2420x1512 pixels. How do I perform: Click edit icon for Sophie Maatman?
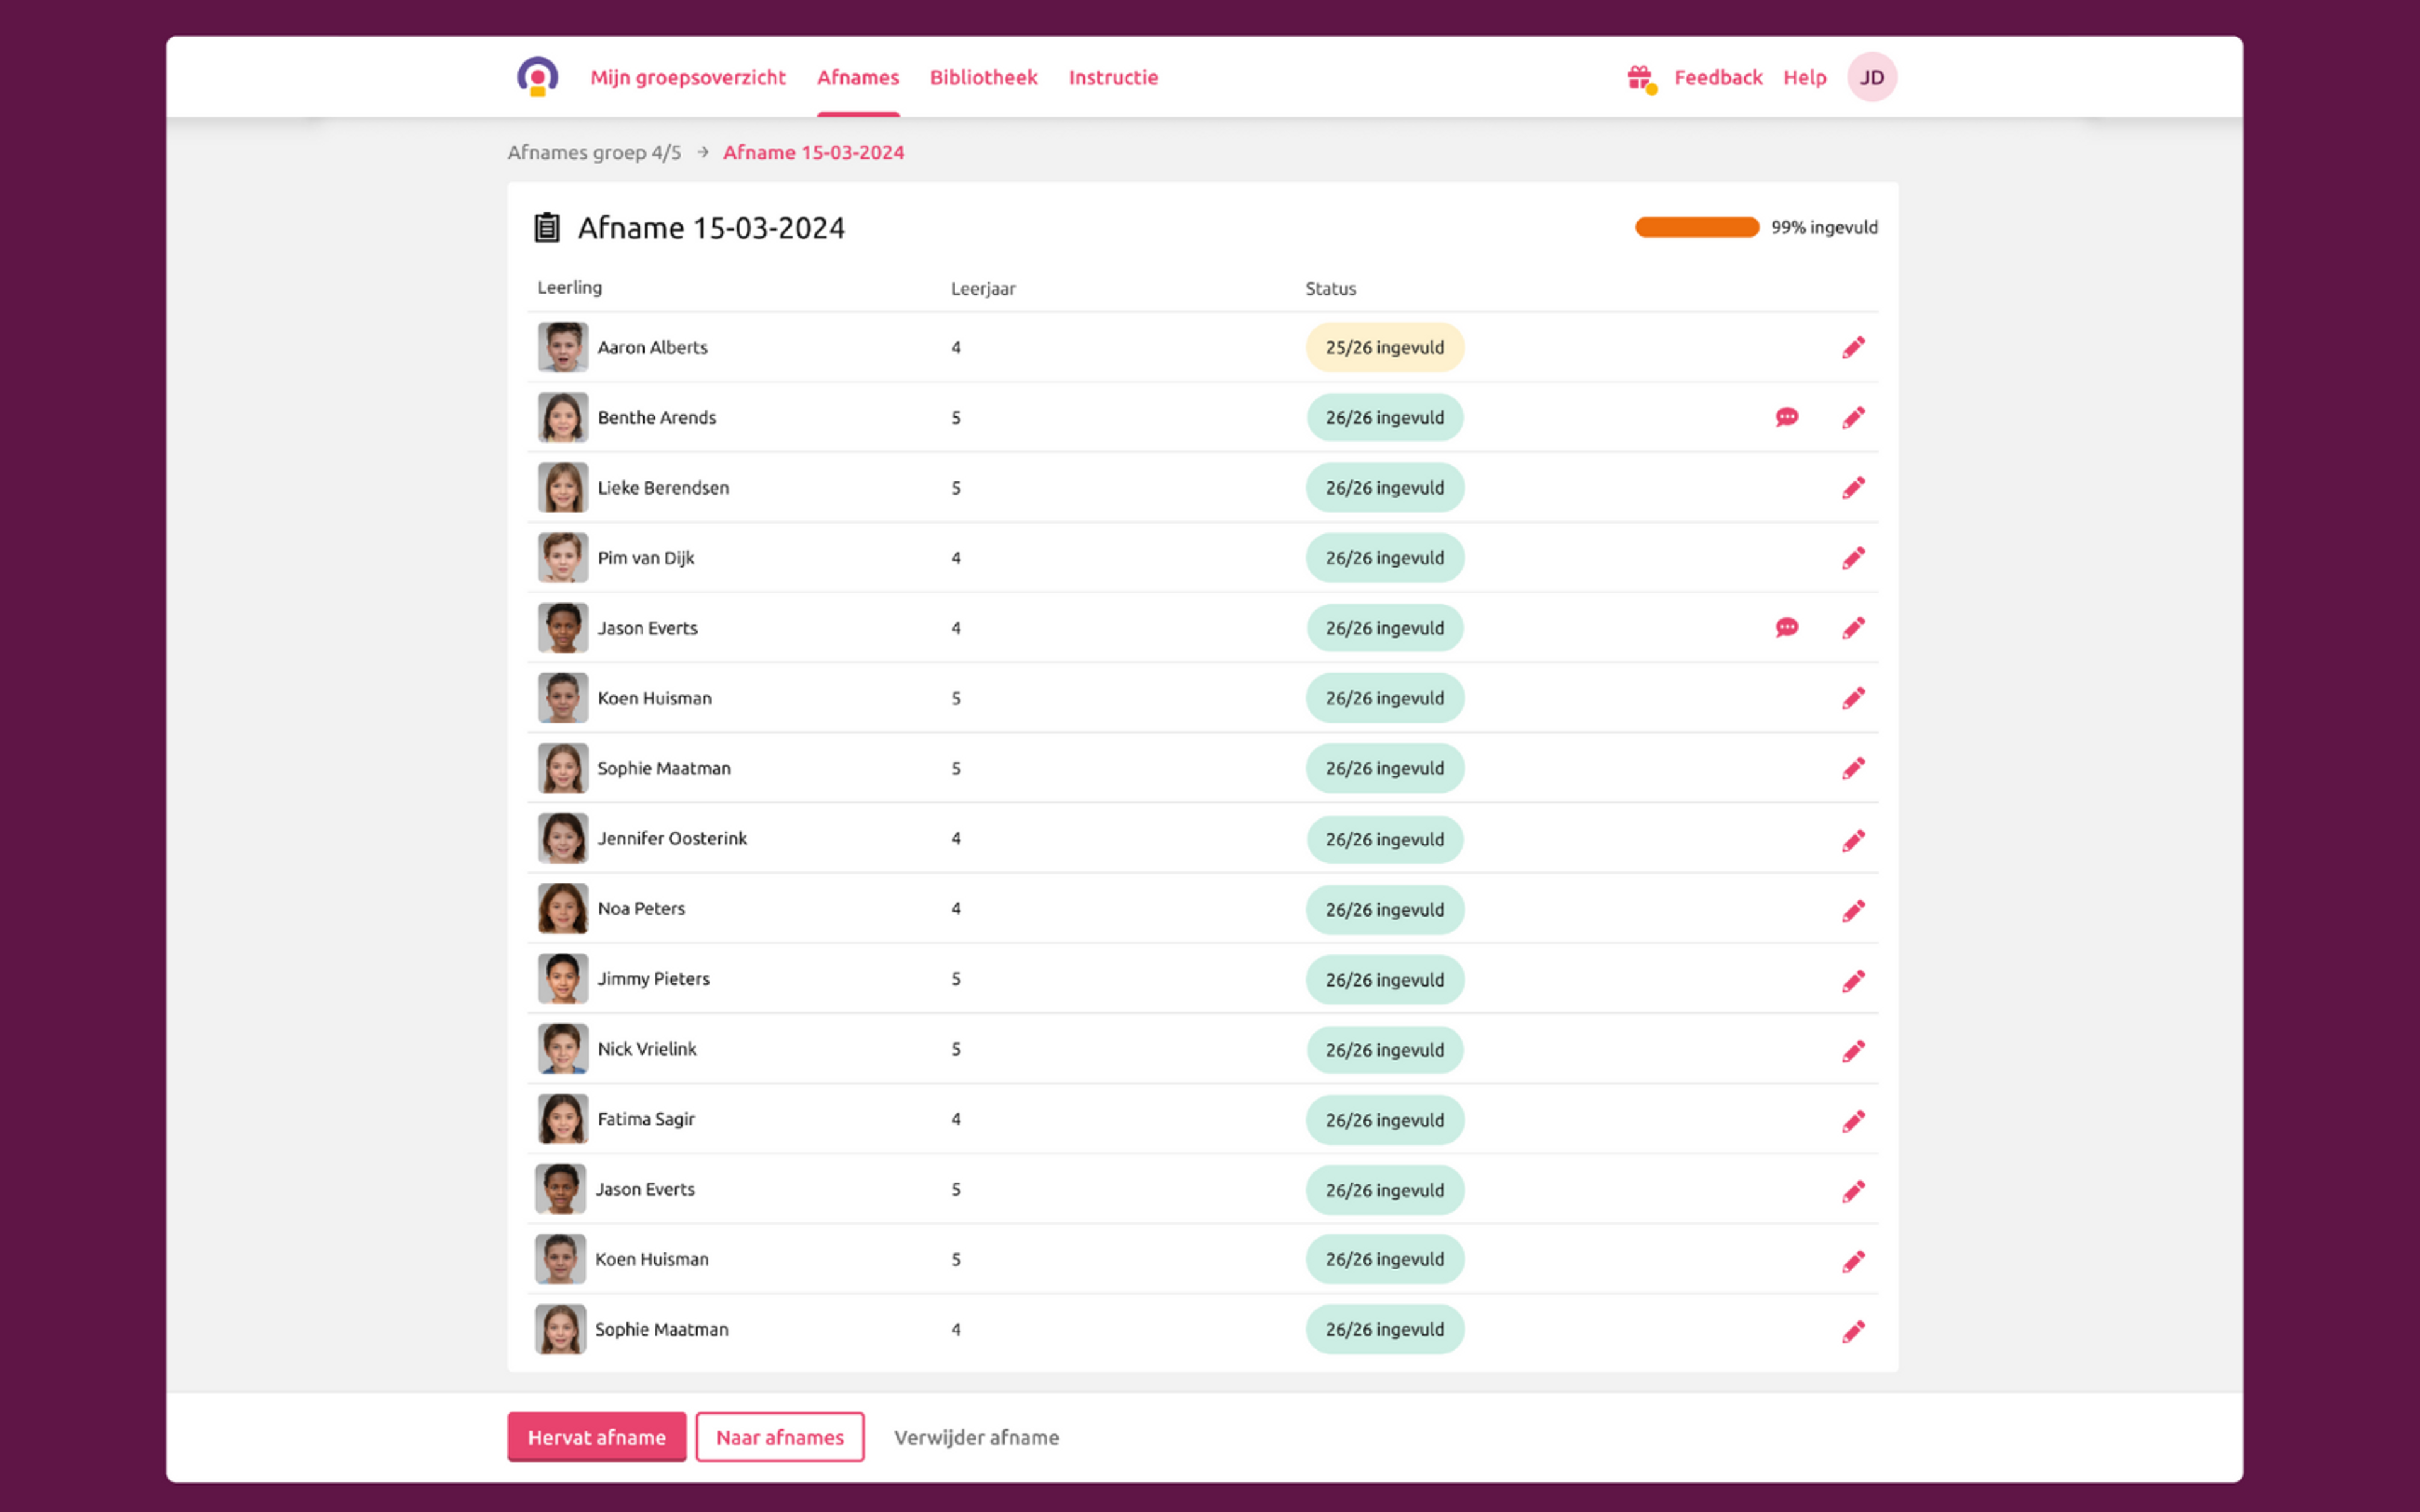pos(1852,768)
